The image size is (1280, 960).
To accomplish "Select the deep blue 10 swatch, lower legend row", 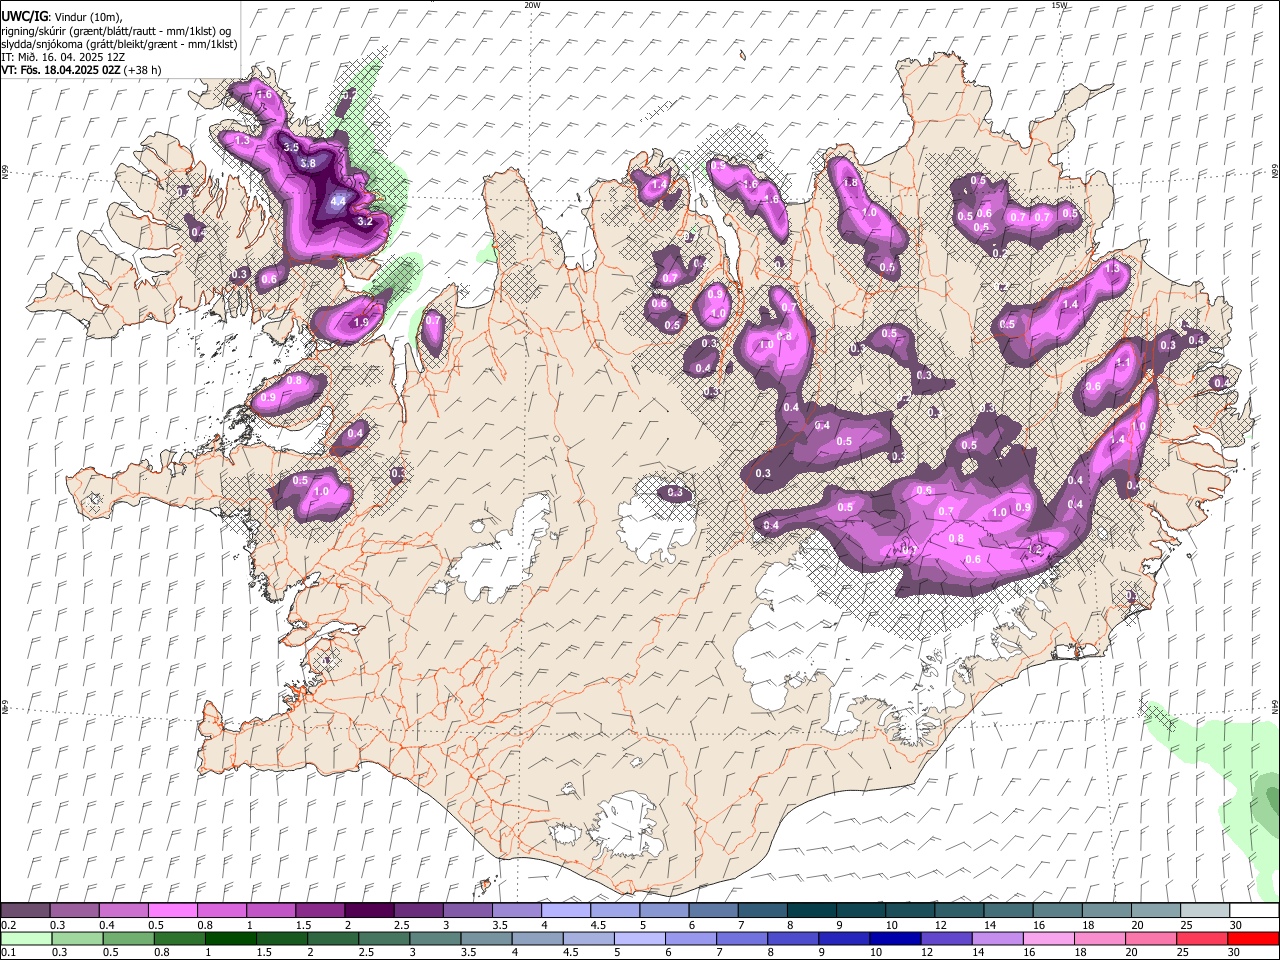I will [894, 938].
